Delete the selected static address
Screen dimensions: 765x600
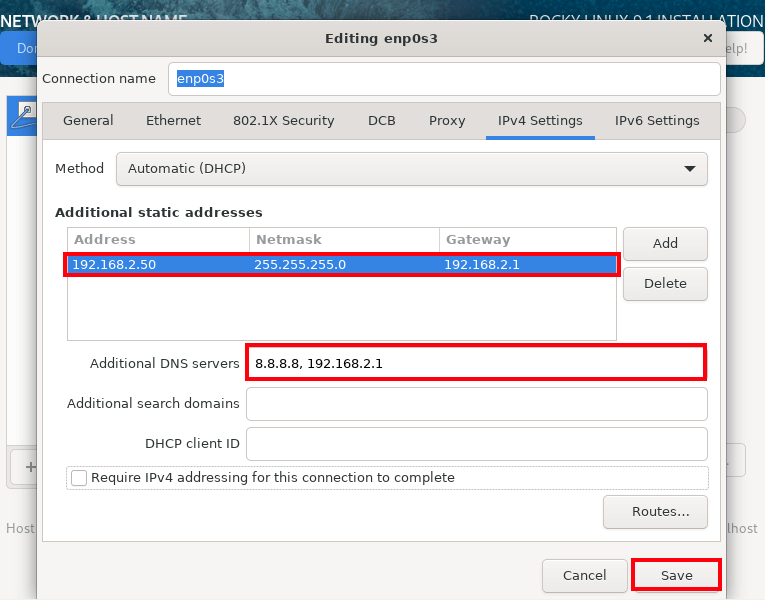click(665, 283)
